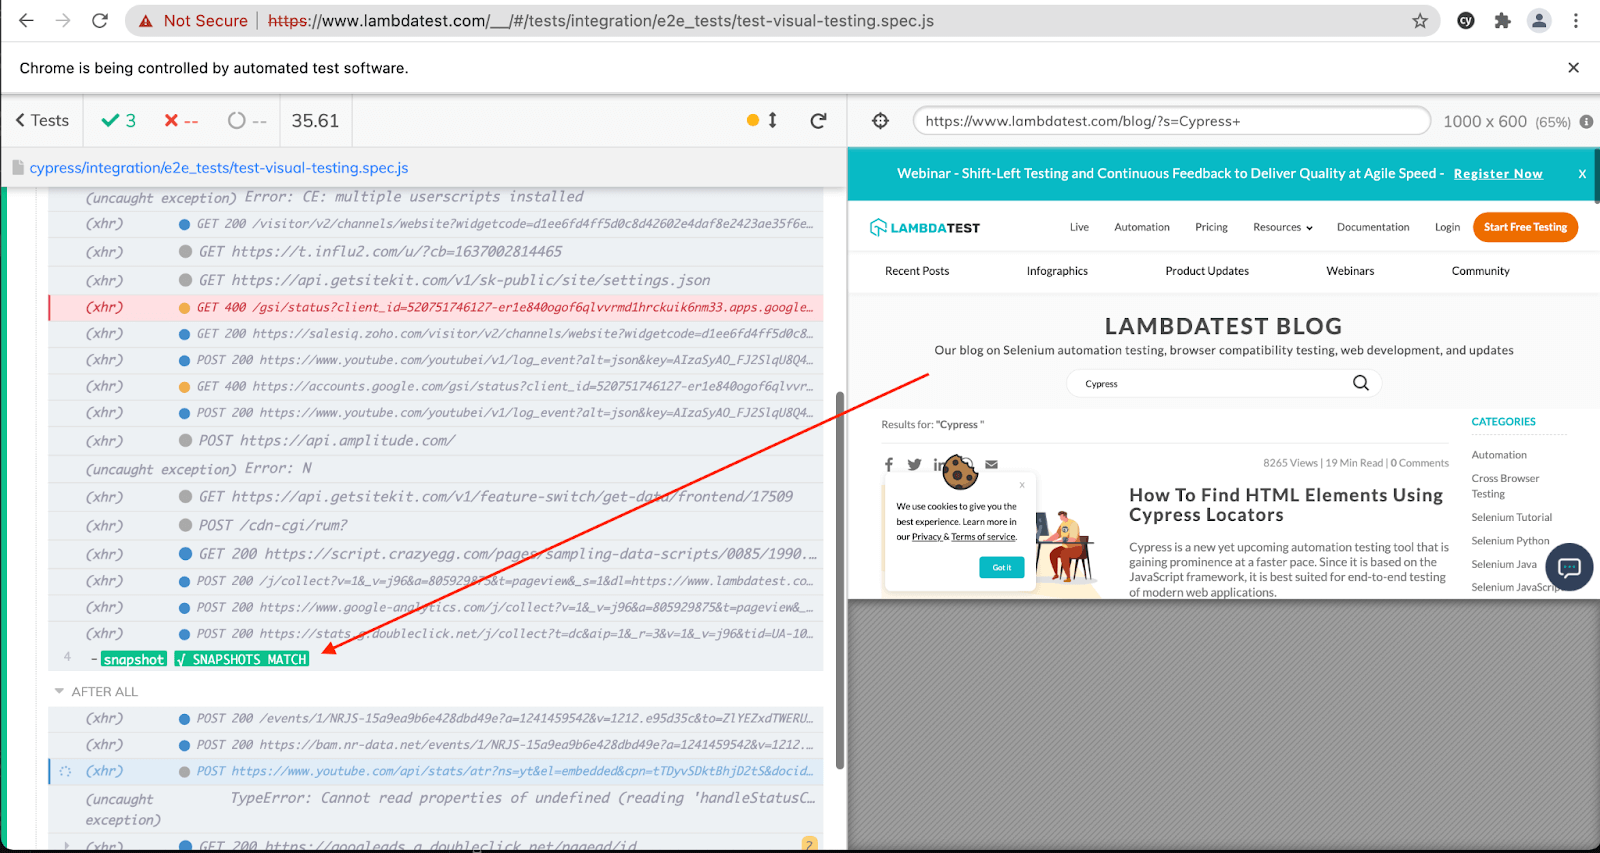
Task: Open Documentation nav item
Action: pos(1373,227)
